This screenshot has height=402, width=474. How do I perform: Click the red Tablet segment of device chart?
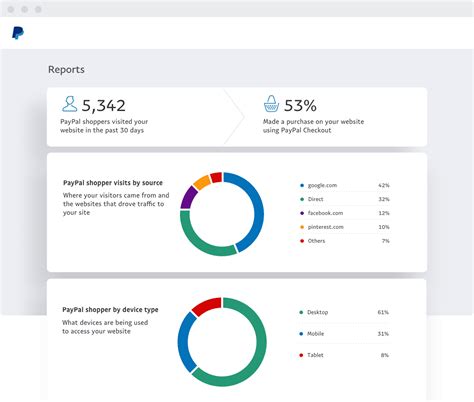tap(207, 305)
